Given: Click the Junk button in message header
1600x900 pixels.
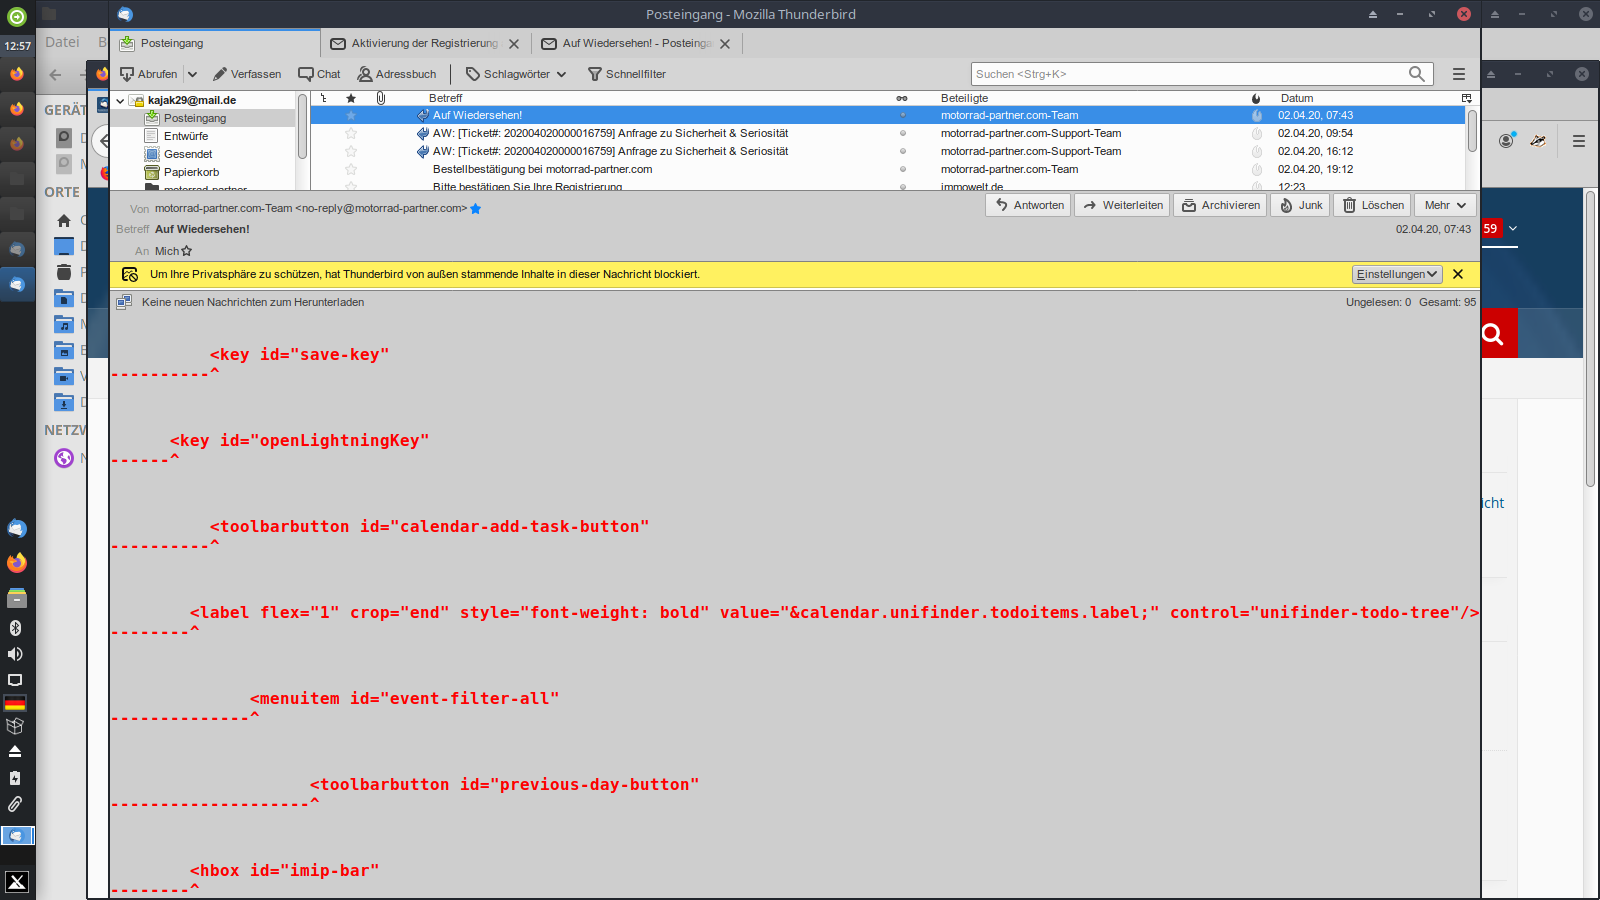Looking at the screenshot, I should point(1300,205).
